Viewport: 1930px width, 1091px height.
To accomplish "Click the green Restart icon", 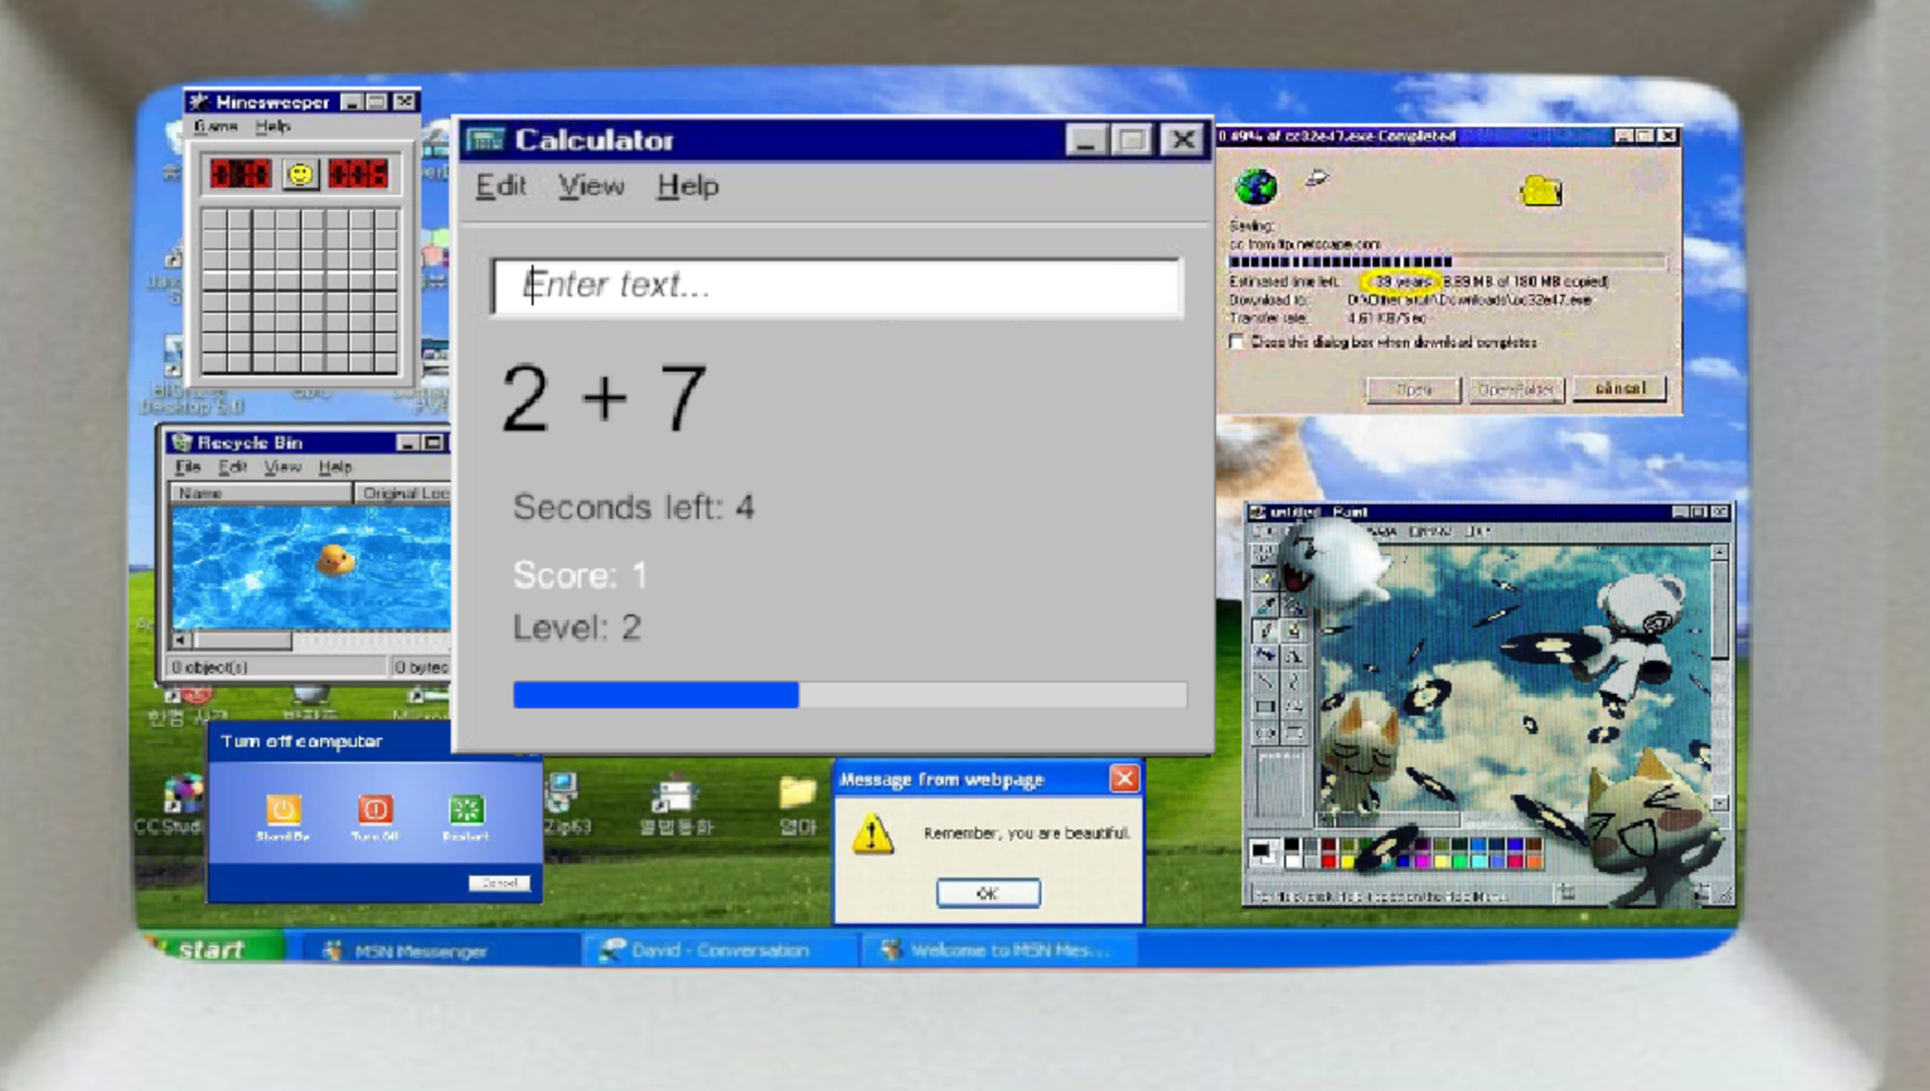I will (466, 808).
